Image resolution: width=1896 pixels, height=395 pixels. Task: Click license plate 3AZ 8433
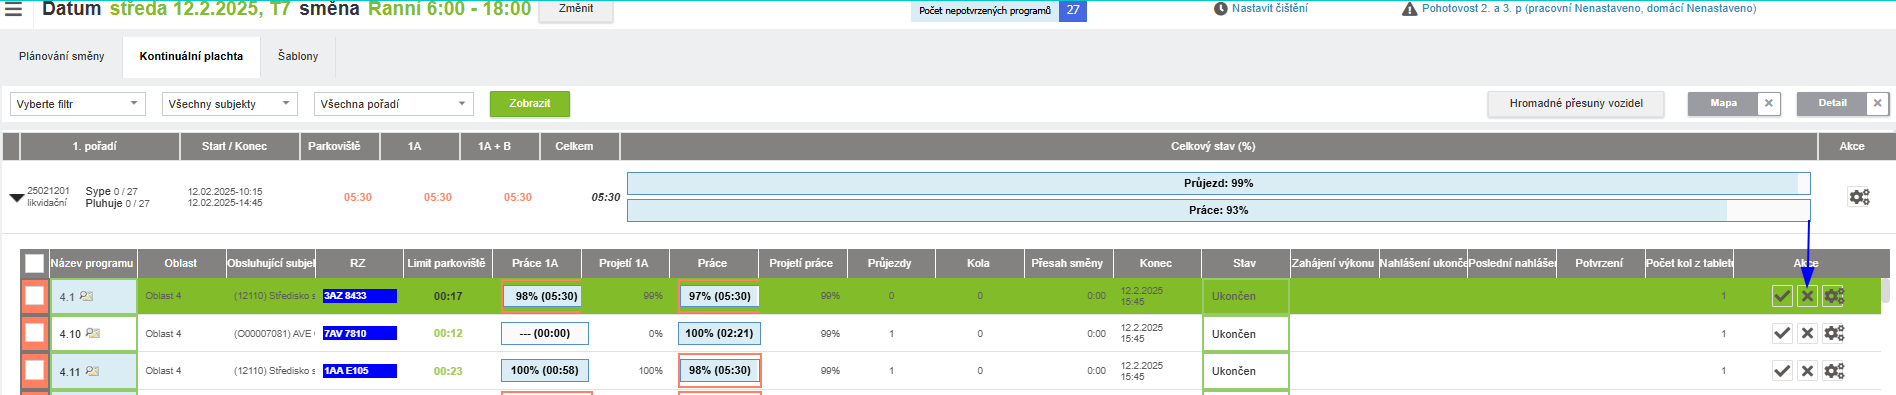click(359, 296)
